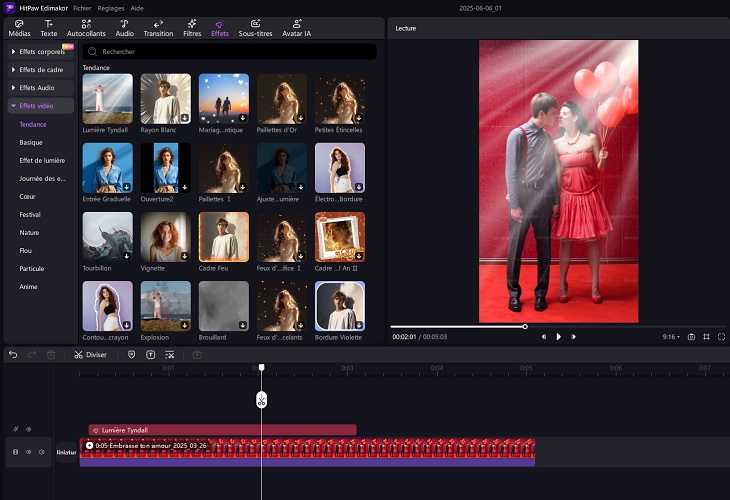Toggle visibility of the video track

pyautogui.click(x=29, y=452)
